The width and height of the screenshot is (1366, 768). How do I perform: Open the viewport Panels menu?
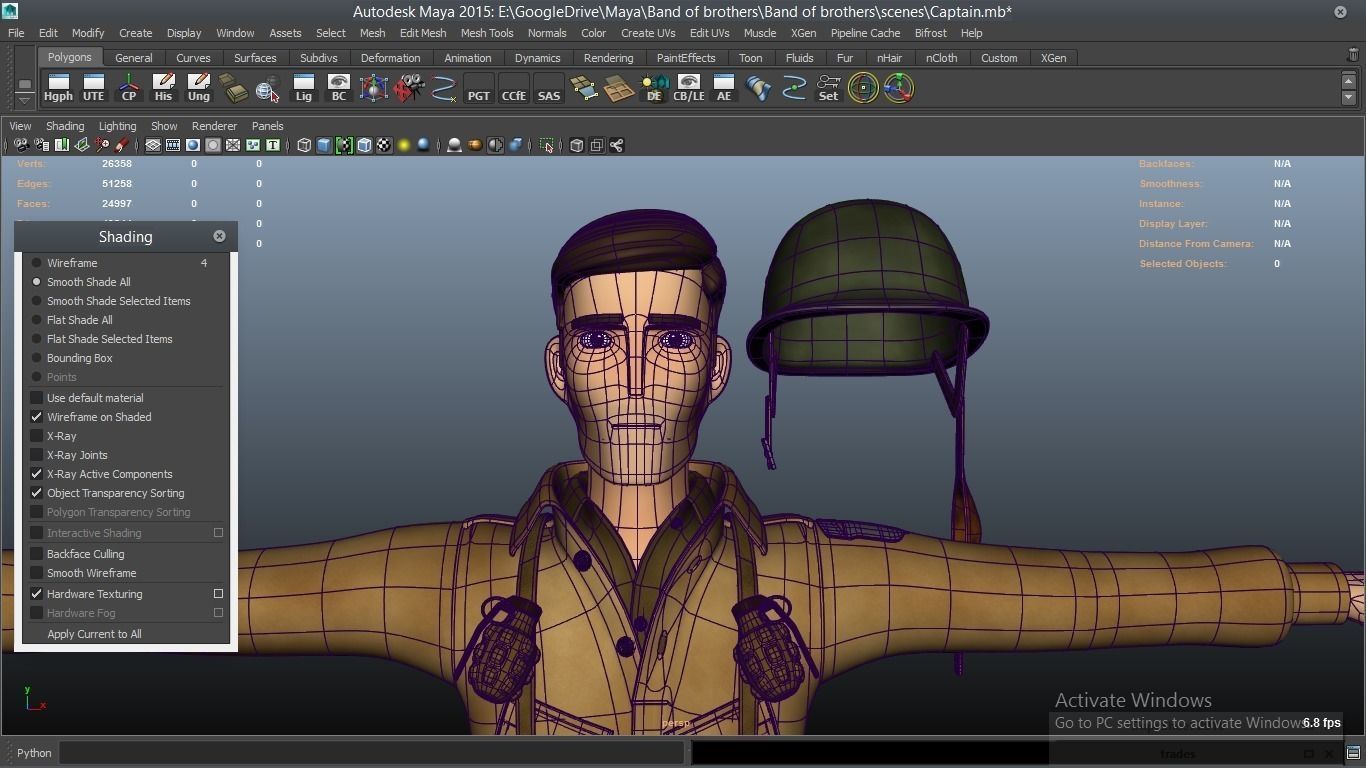267,126
